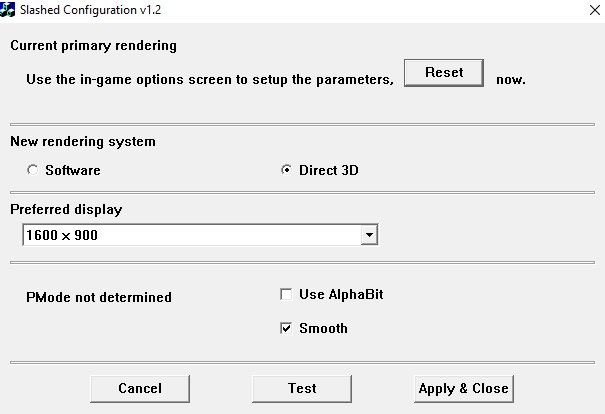Choose Direct 3D rendering system

(287, 170)
